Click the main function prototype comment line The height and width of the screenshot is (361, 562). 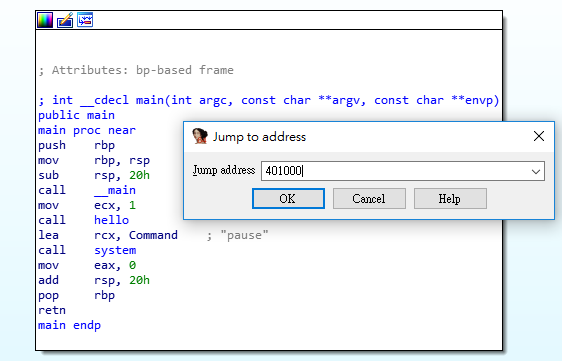click(269, 100)
